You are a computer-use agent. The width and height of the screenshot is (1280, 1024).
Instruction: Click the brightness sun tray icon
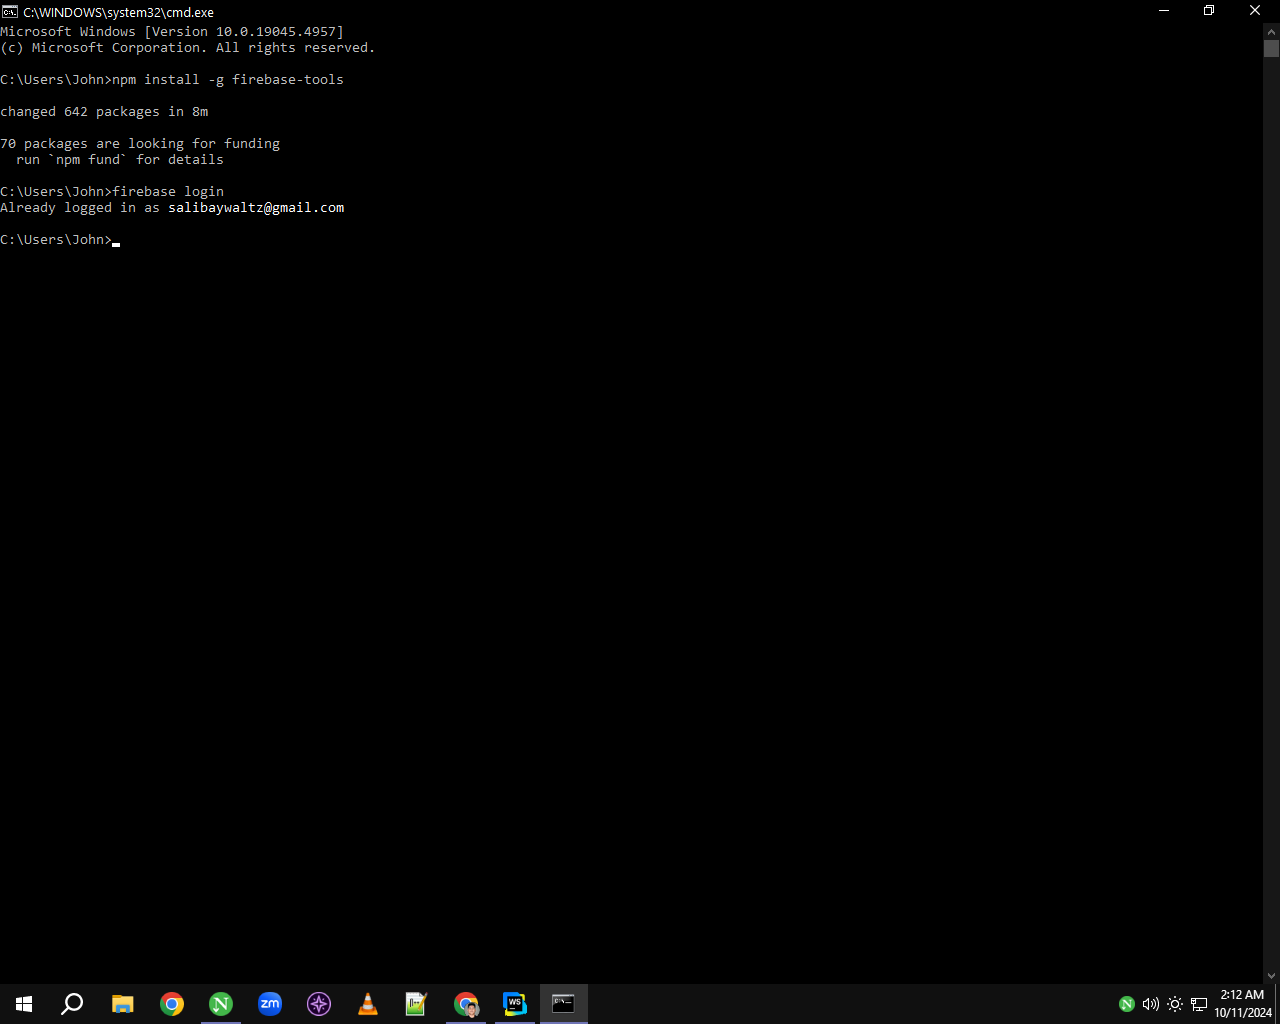[1175, 1004]
